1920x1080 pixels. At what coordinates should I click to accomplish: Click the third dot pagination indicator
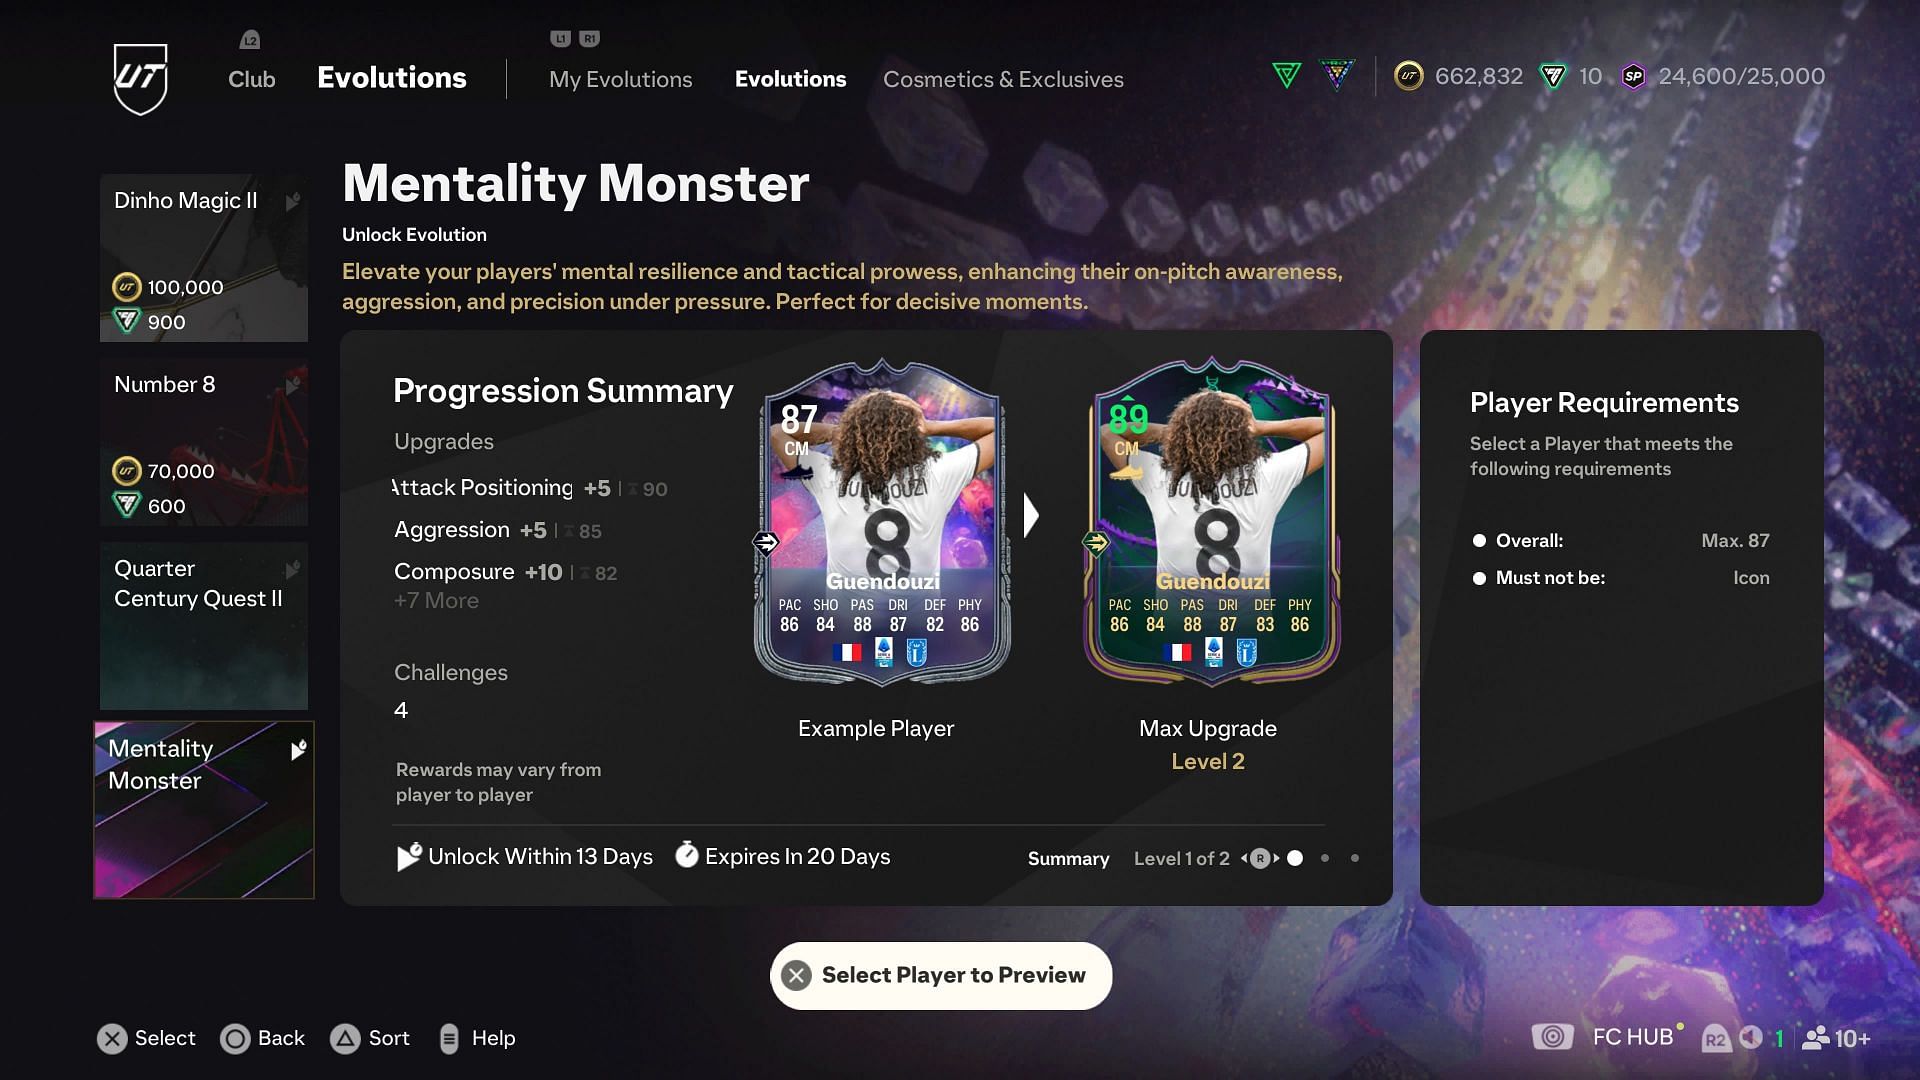click(1356, 858)
